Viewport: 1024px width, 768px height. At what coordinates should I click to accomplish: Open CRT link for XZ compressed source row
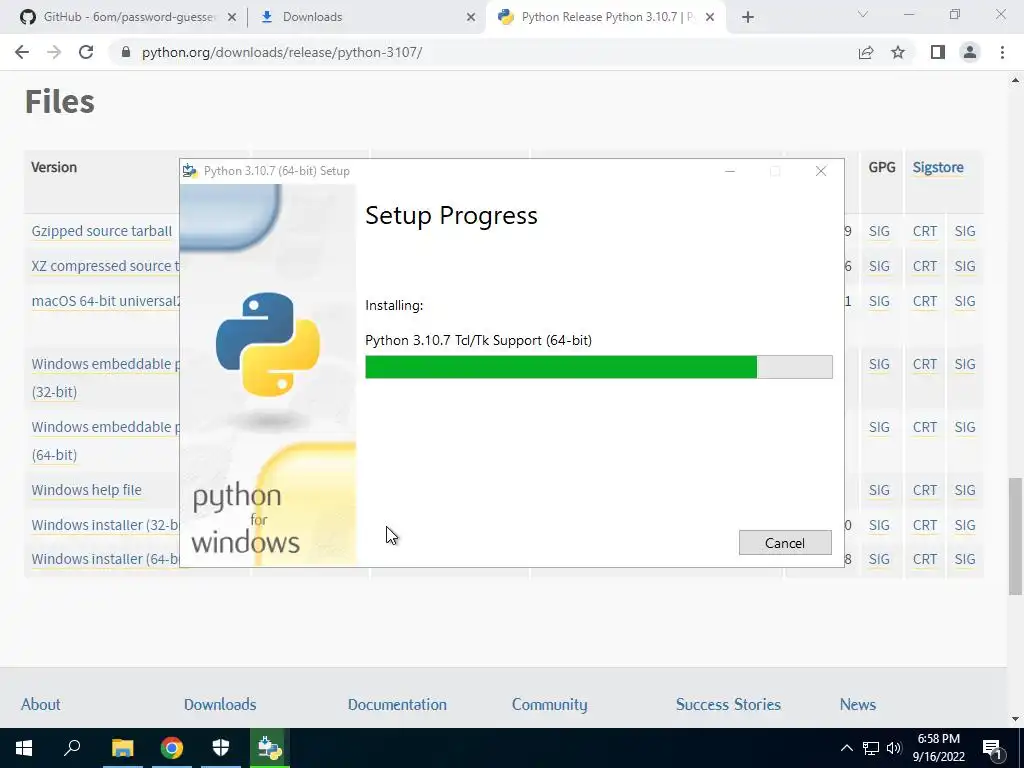tap(925, 266)
